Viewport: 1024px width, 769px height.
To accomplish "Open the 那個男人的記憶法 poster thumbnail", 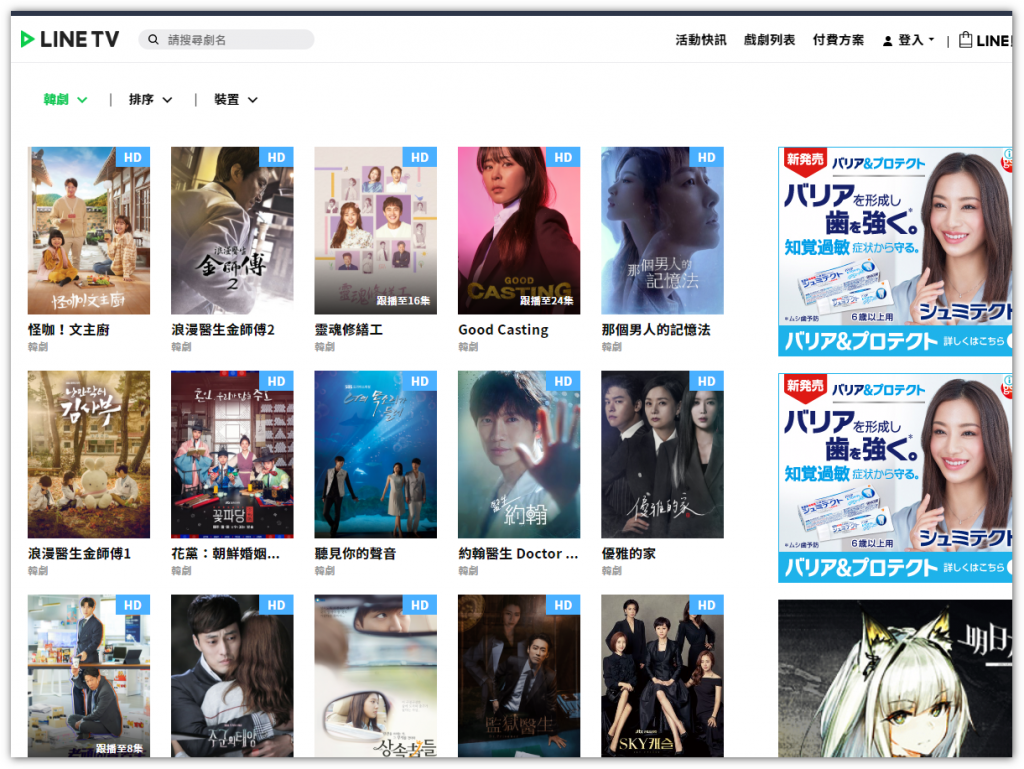I will pyautogui.click(x=662, y=230).
